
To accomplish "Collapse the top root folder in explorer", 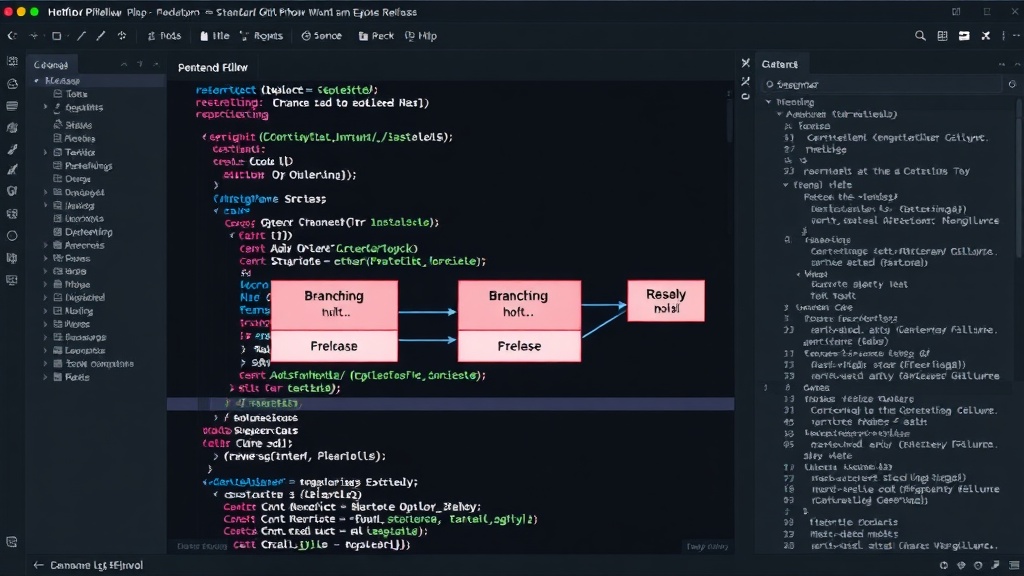I will (37, 81).
